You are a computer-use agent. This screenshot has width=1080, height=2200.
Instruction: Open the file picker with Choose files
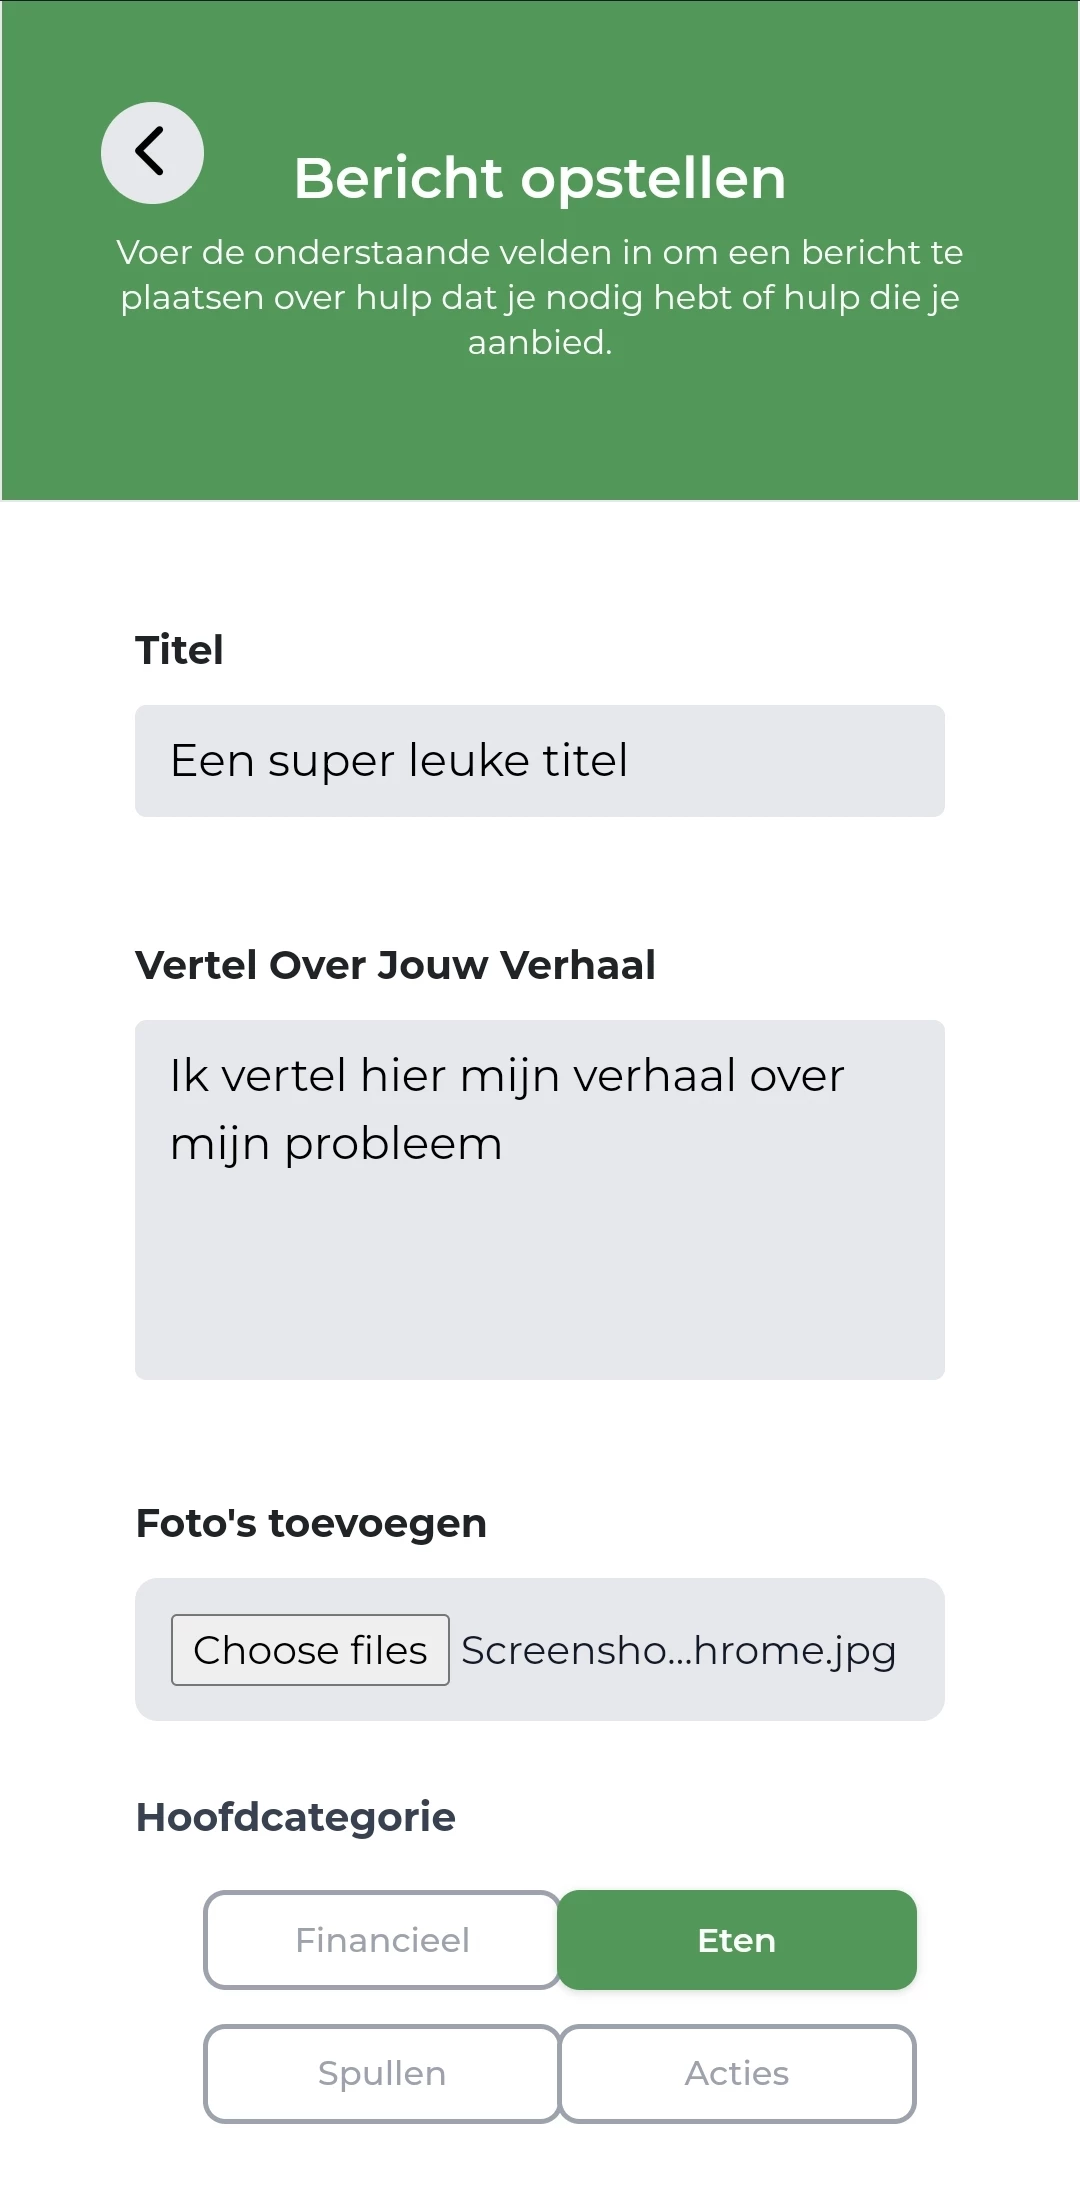pos(310,1649)
